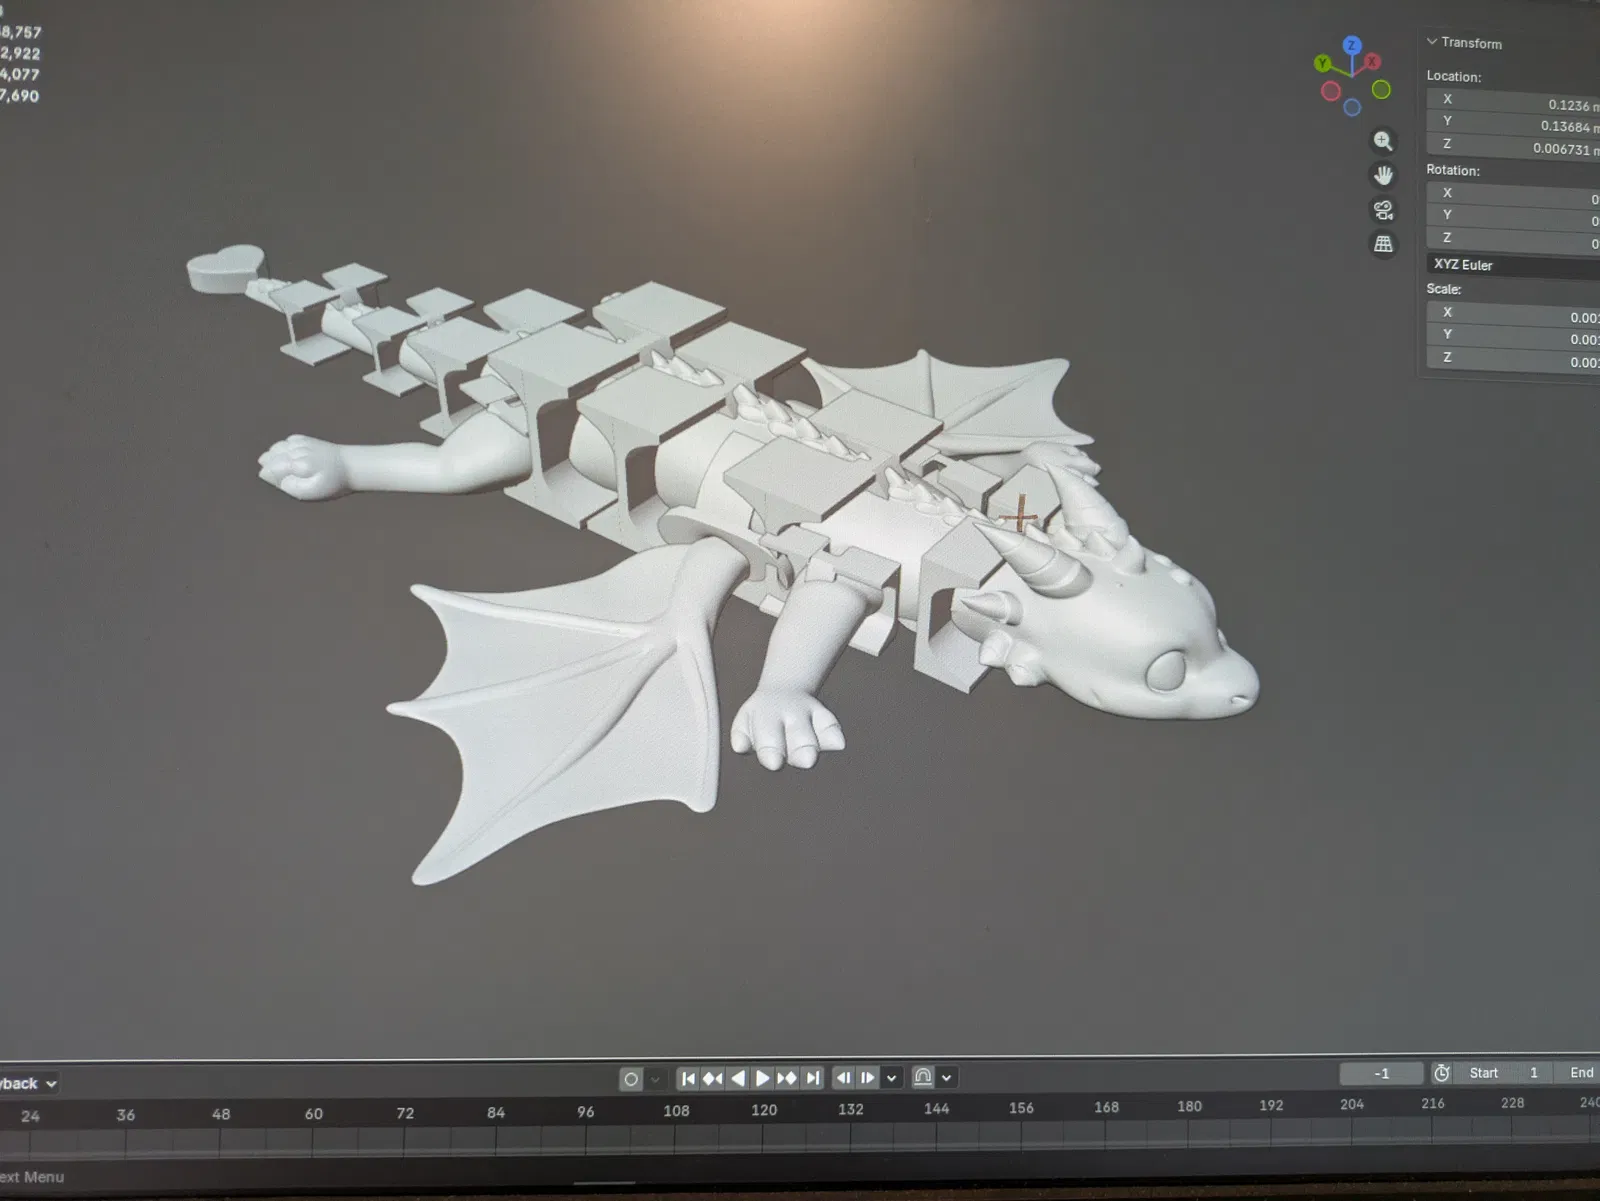Click frame 180 on the timeline ruler

[x=1189, y=1107]
